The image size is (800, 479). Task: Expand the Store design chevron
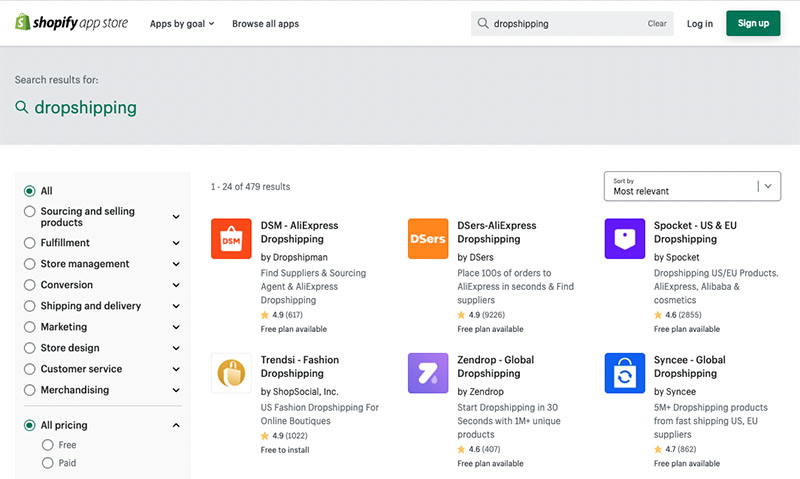[x=176, y=348]
